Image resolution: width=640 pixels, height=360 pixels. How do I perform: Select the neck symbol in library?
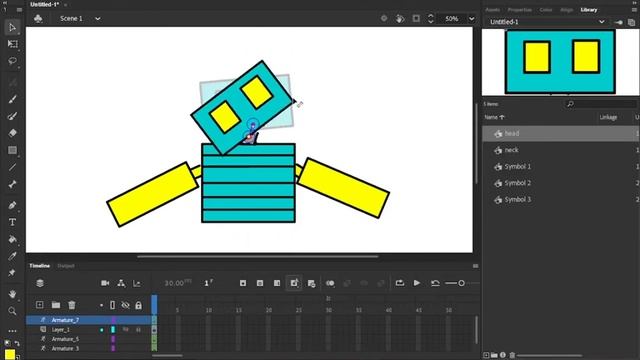(560, 150)
